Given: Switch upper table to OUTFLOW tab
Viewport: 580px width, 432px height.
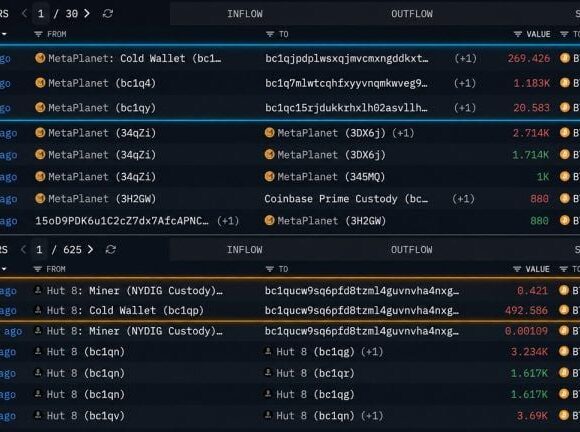Looking at the screenshot, I should 412,14.
